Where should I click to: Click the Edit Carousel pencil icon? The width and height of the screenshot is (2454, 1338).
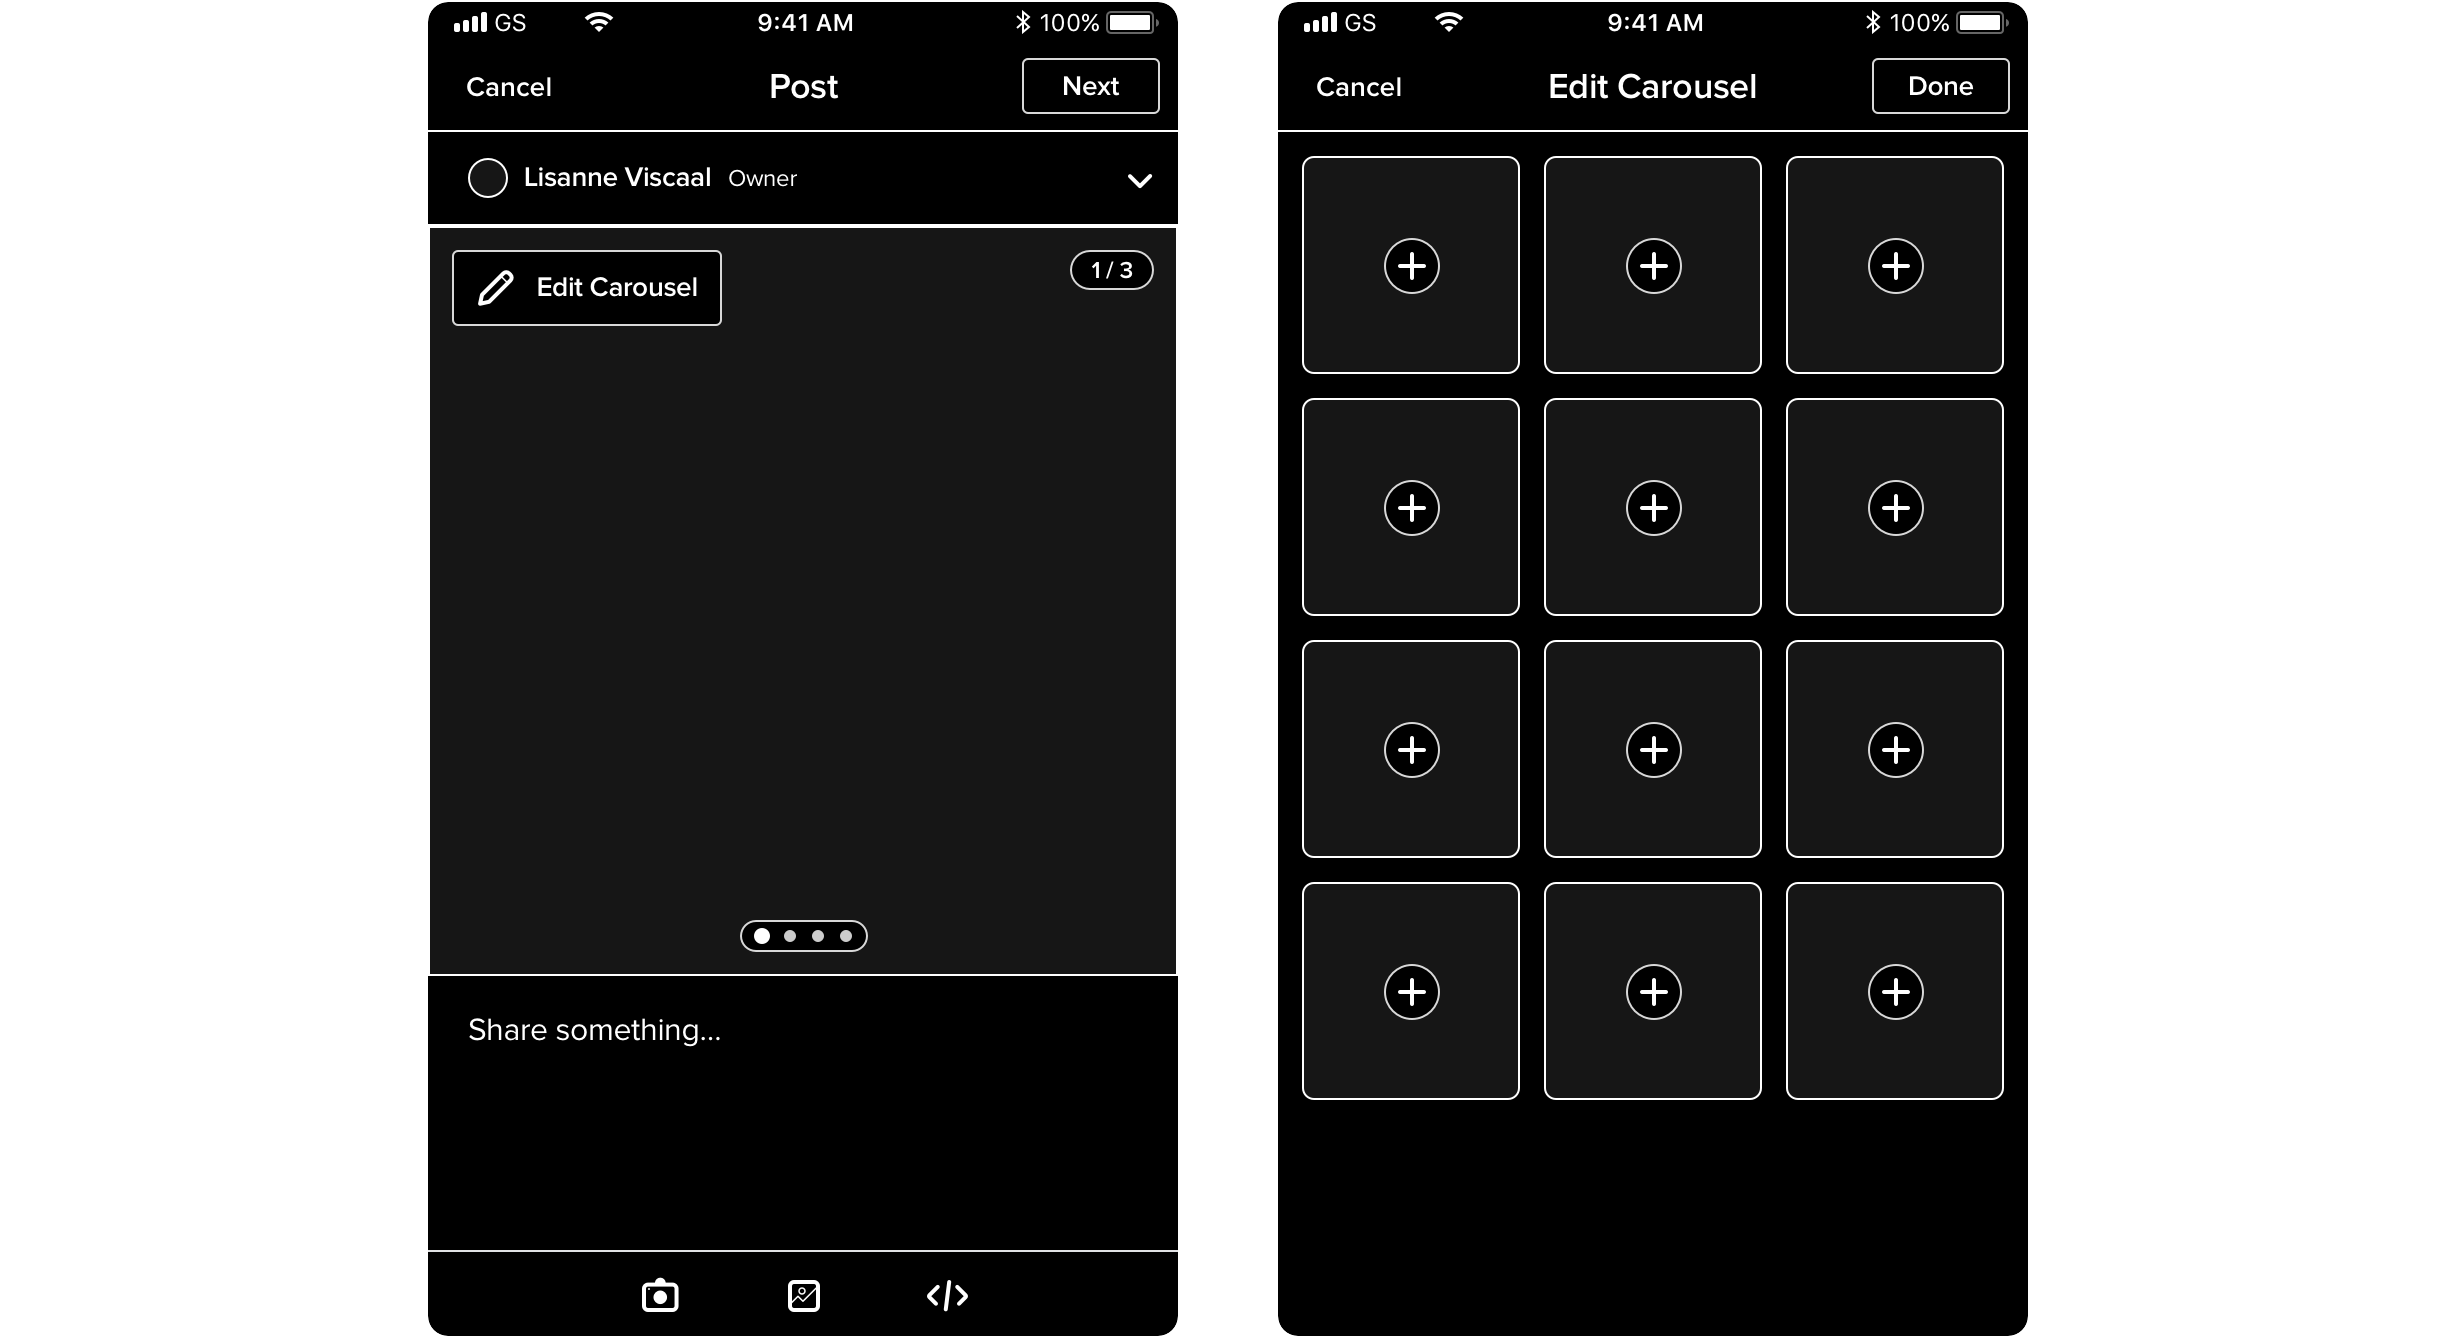tap(494, 287)
